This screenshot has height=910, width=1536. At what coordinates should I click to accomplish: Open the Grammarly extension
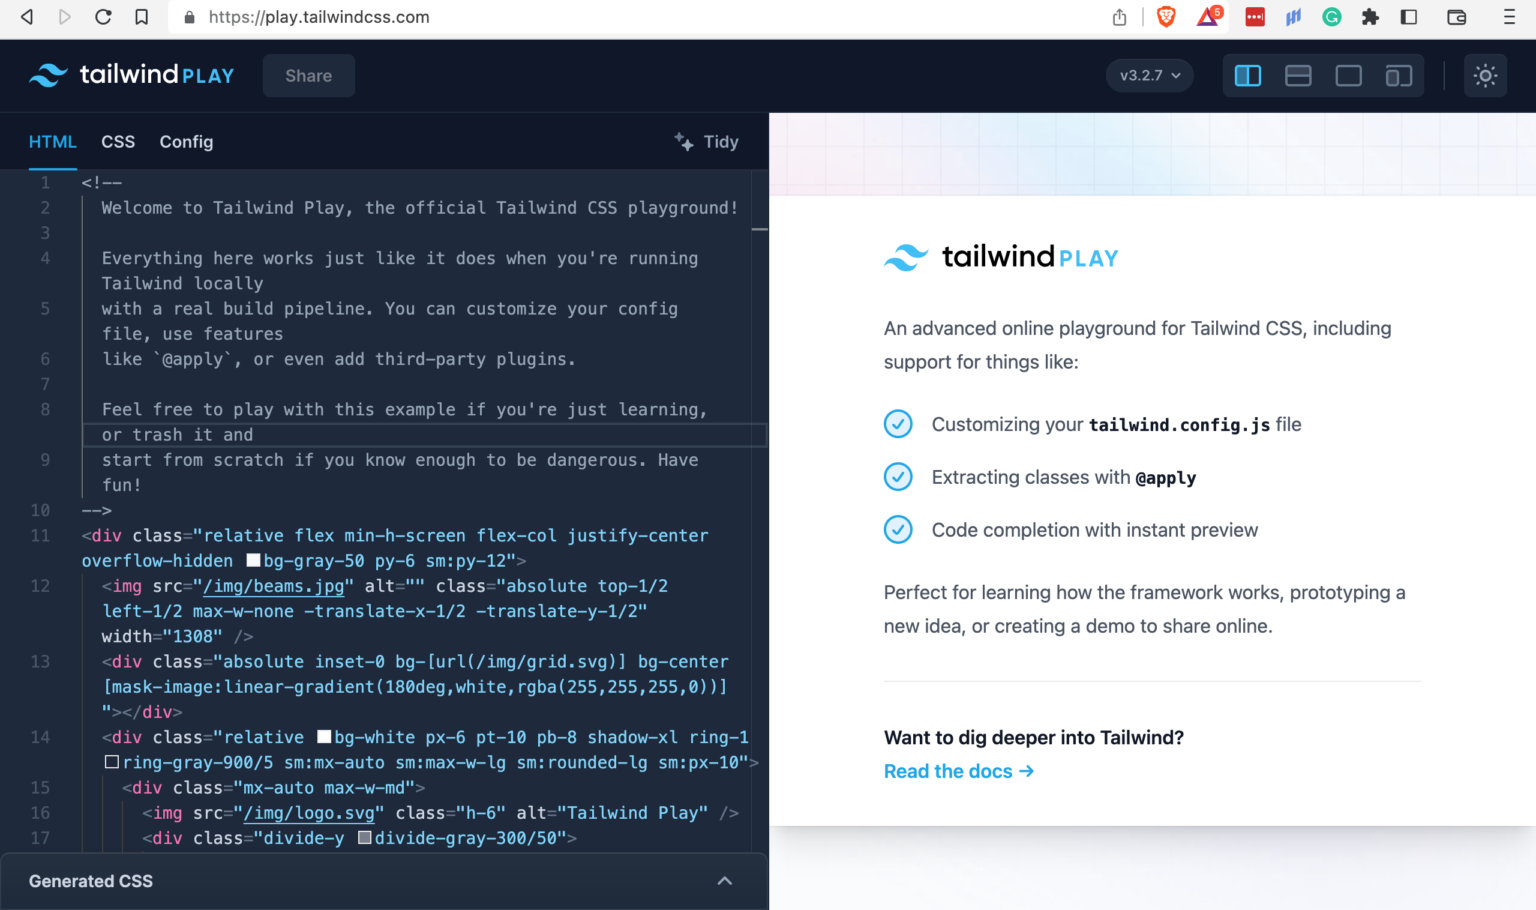(x=1331, y=17)
